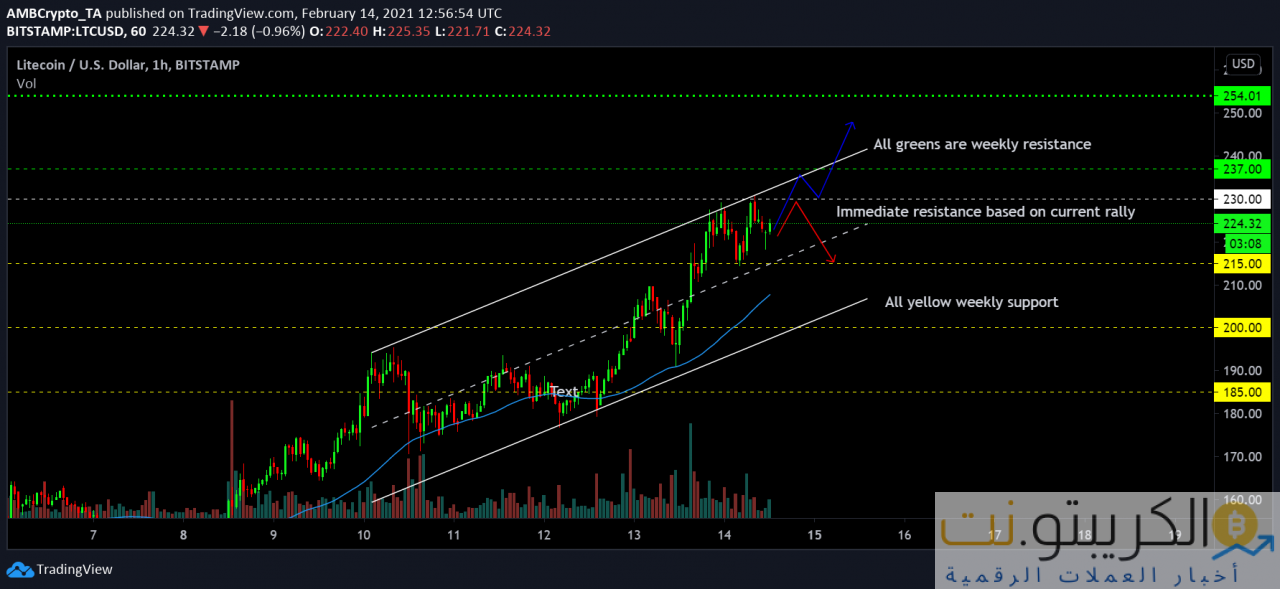The image size is (1280, 589).
Task: Select 'All greens are weekly resistance' note
Action: [981, 144]
